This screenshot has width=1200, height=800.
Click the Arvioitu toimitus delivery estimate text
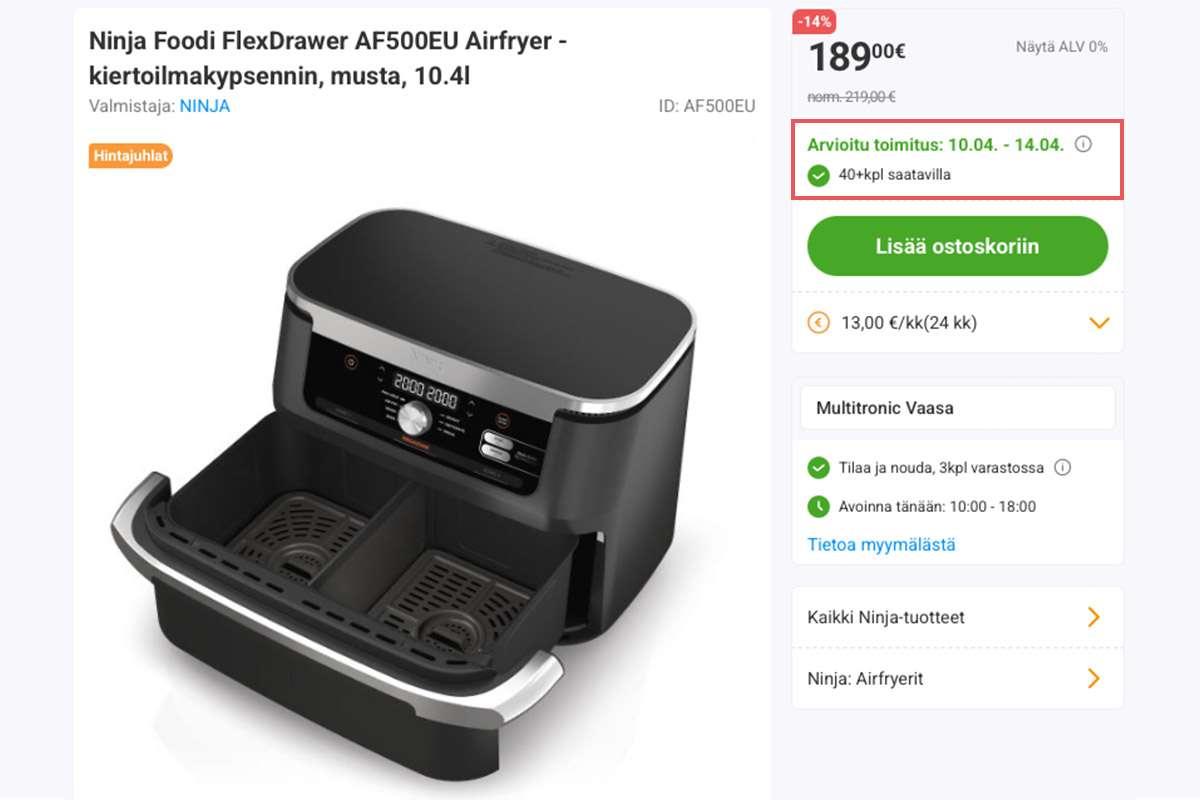click(937, 144)
